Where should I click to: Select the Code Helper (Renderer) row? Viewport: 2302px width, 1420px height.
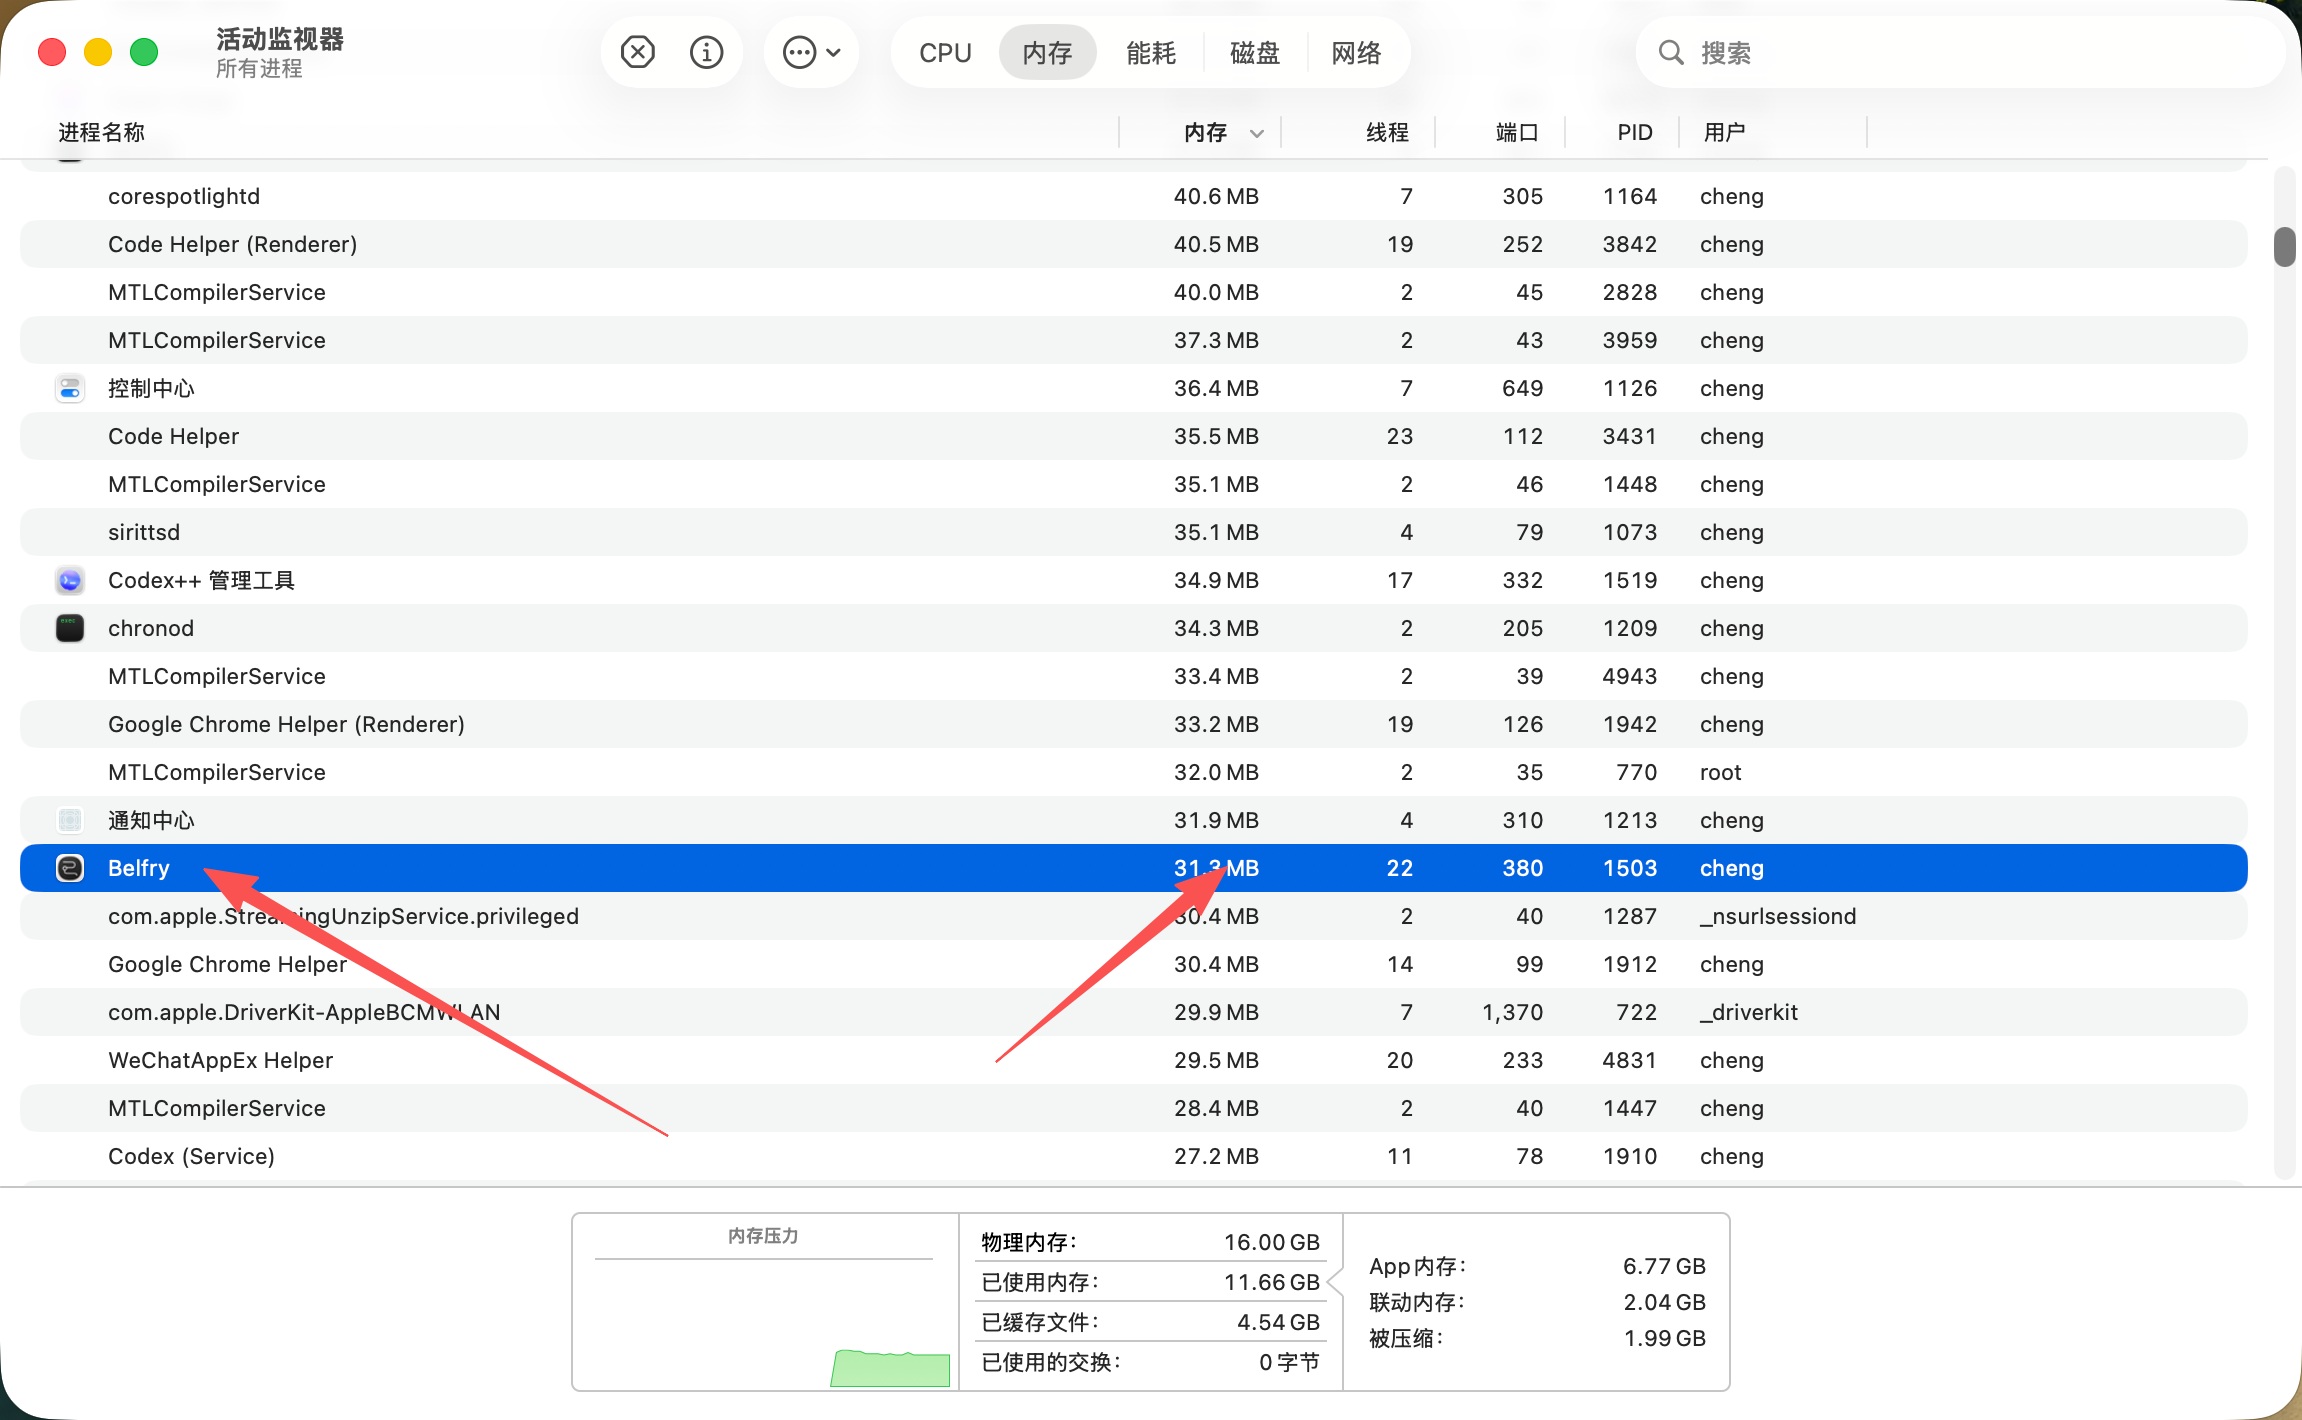(1134, 244)
